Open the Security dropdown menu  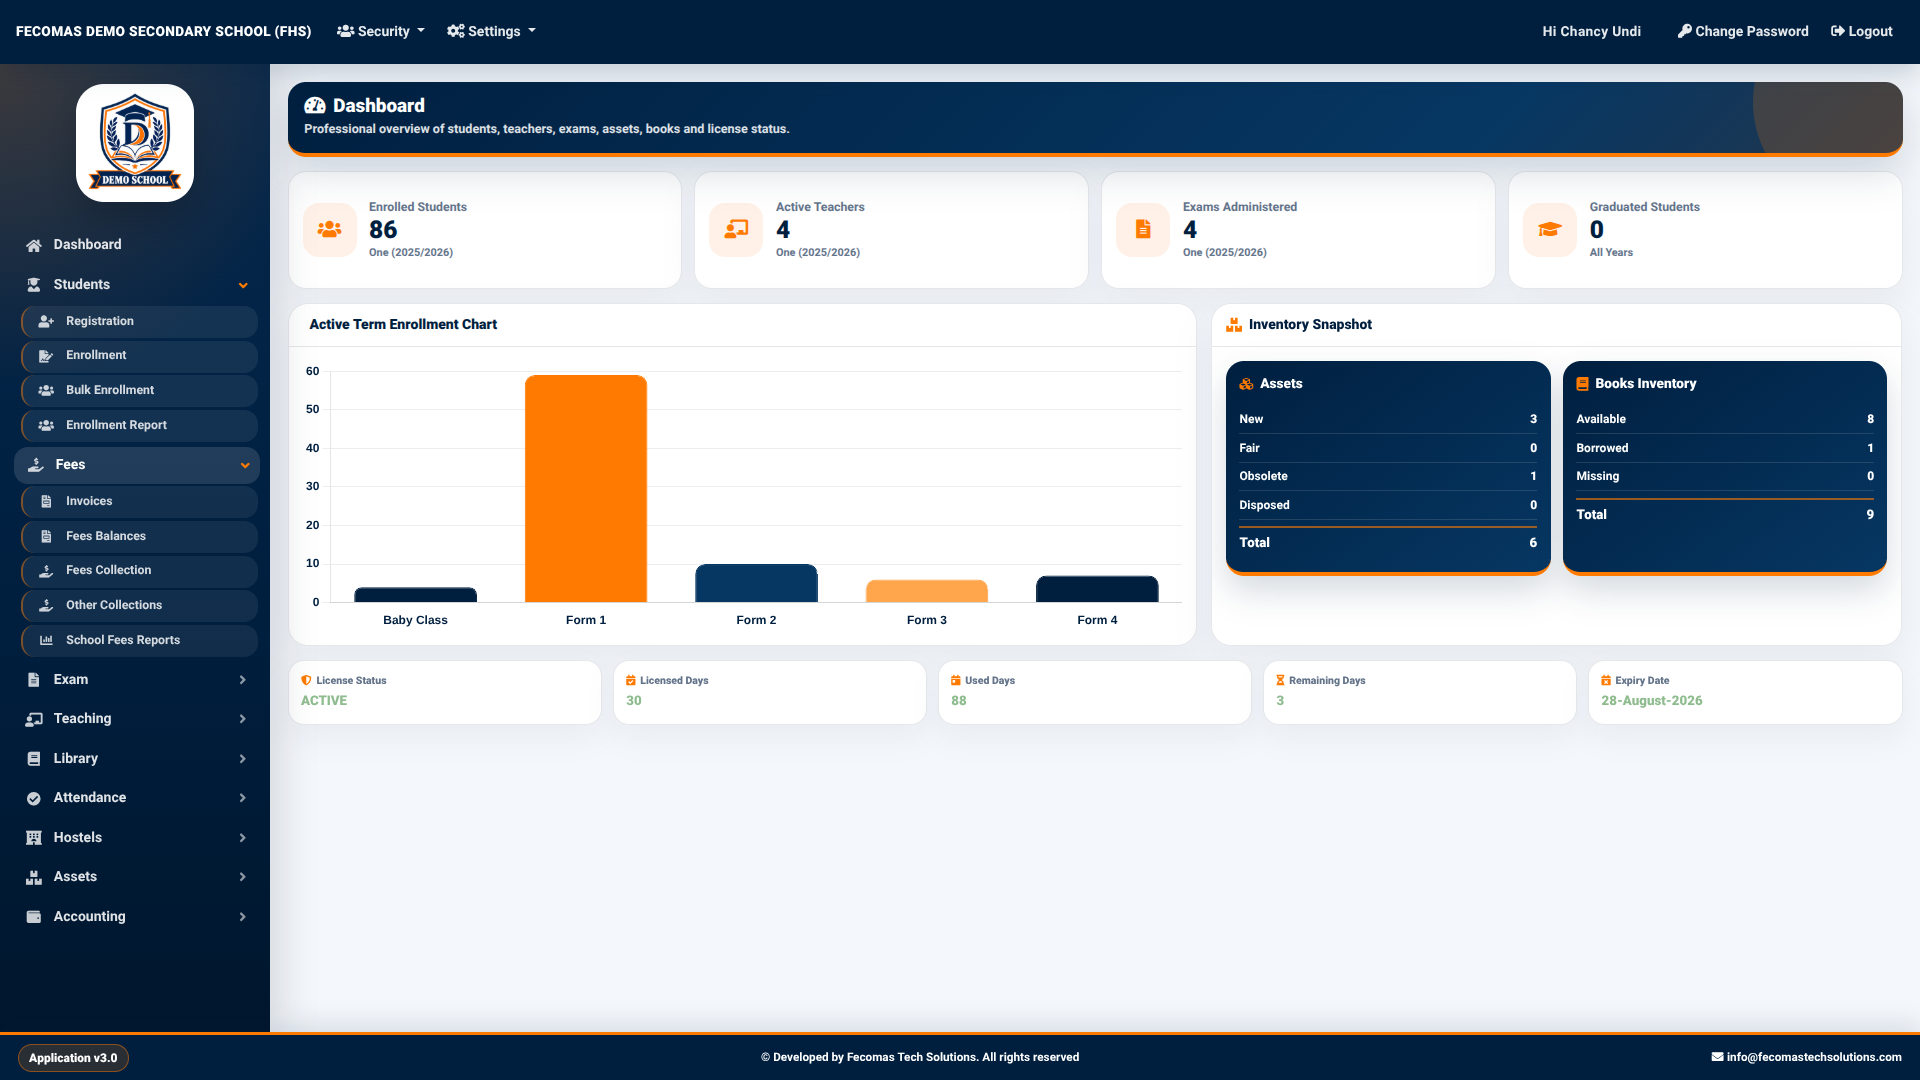(381, 31)
